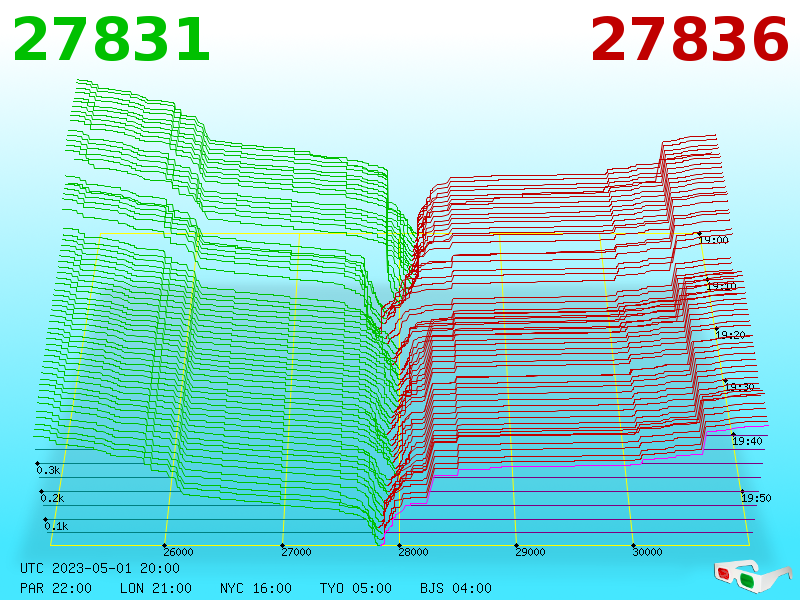Click the 19:30 time axis marker
This screenshot has width=800, height=600.
(x=739, y=387)
